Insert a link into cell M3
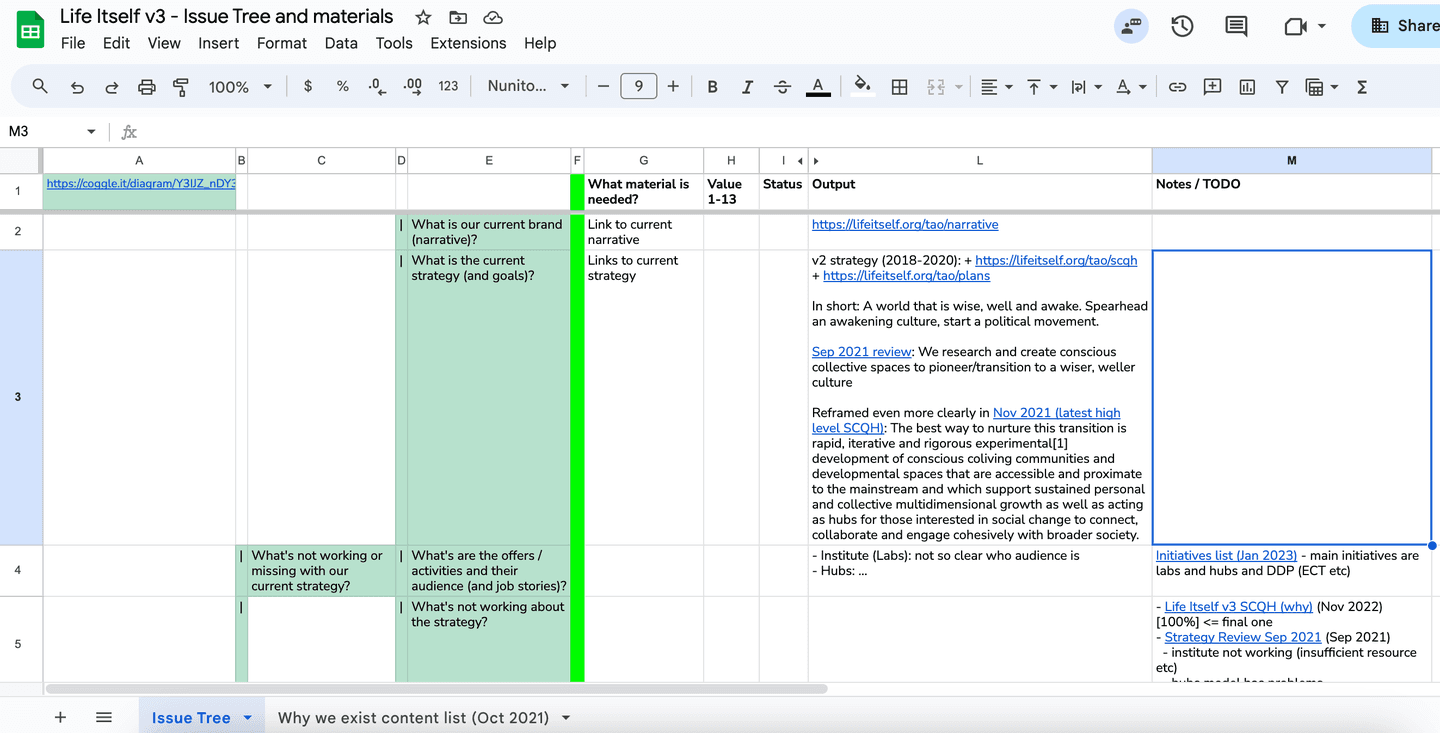The image size is (1440, 733). click(x=1177, y=87)
